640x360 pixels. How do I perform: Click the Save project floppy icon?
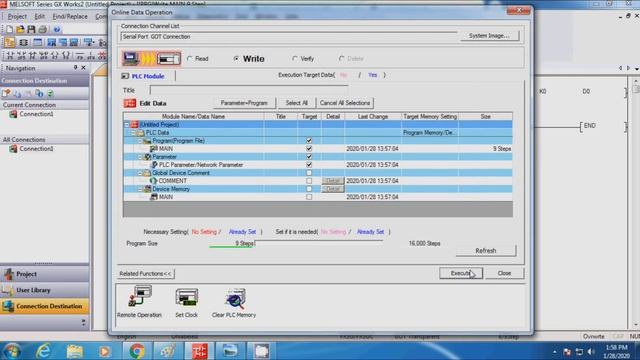pyautogui.click(x=31, y=29)
